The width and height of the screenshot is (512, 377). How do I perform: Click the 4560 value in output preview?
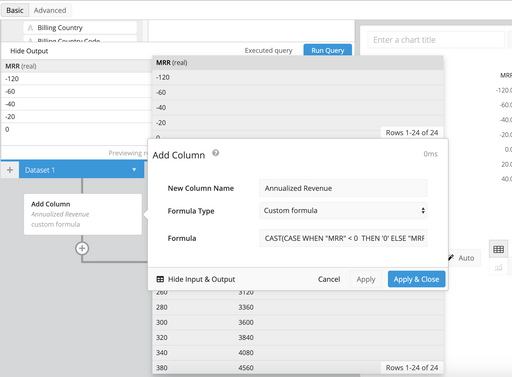pyautogui.click(x=246, y=368)
